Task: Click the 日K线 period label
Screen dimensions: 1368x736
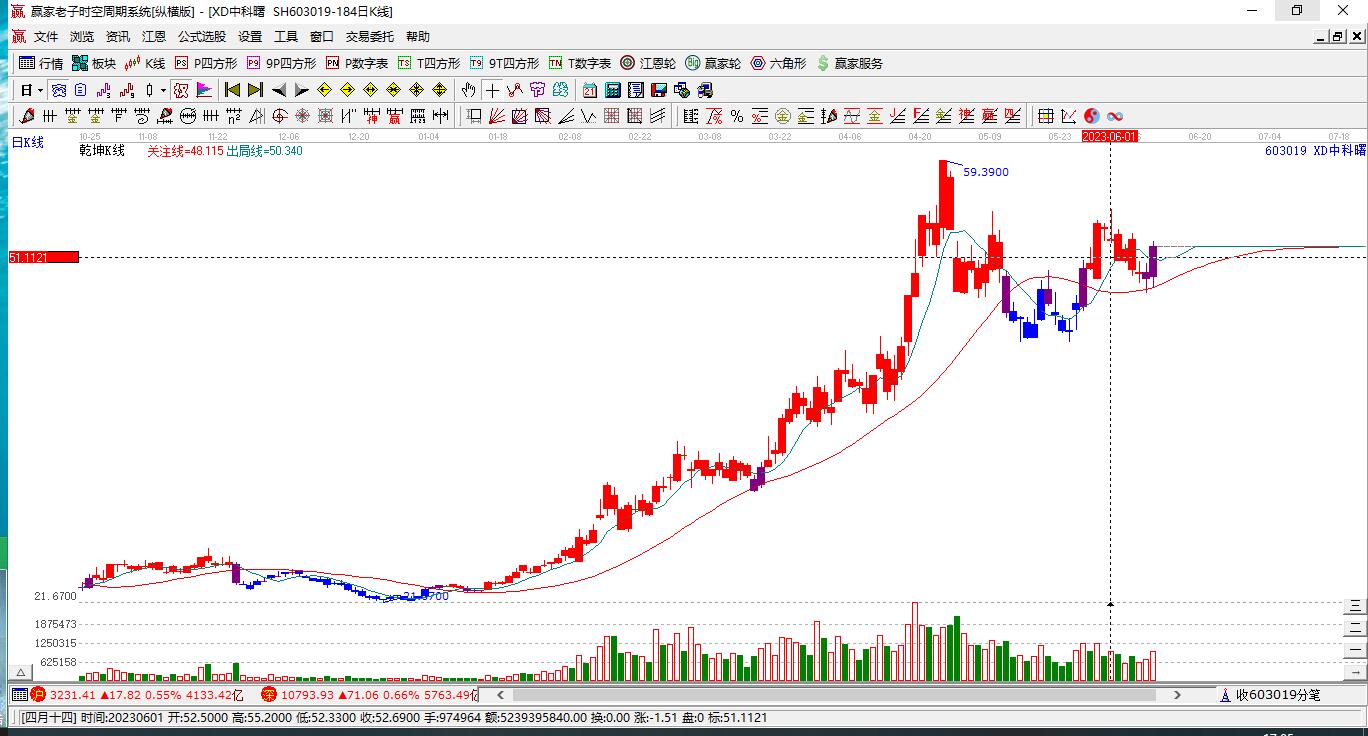Action: point(28,143)
